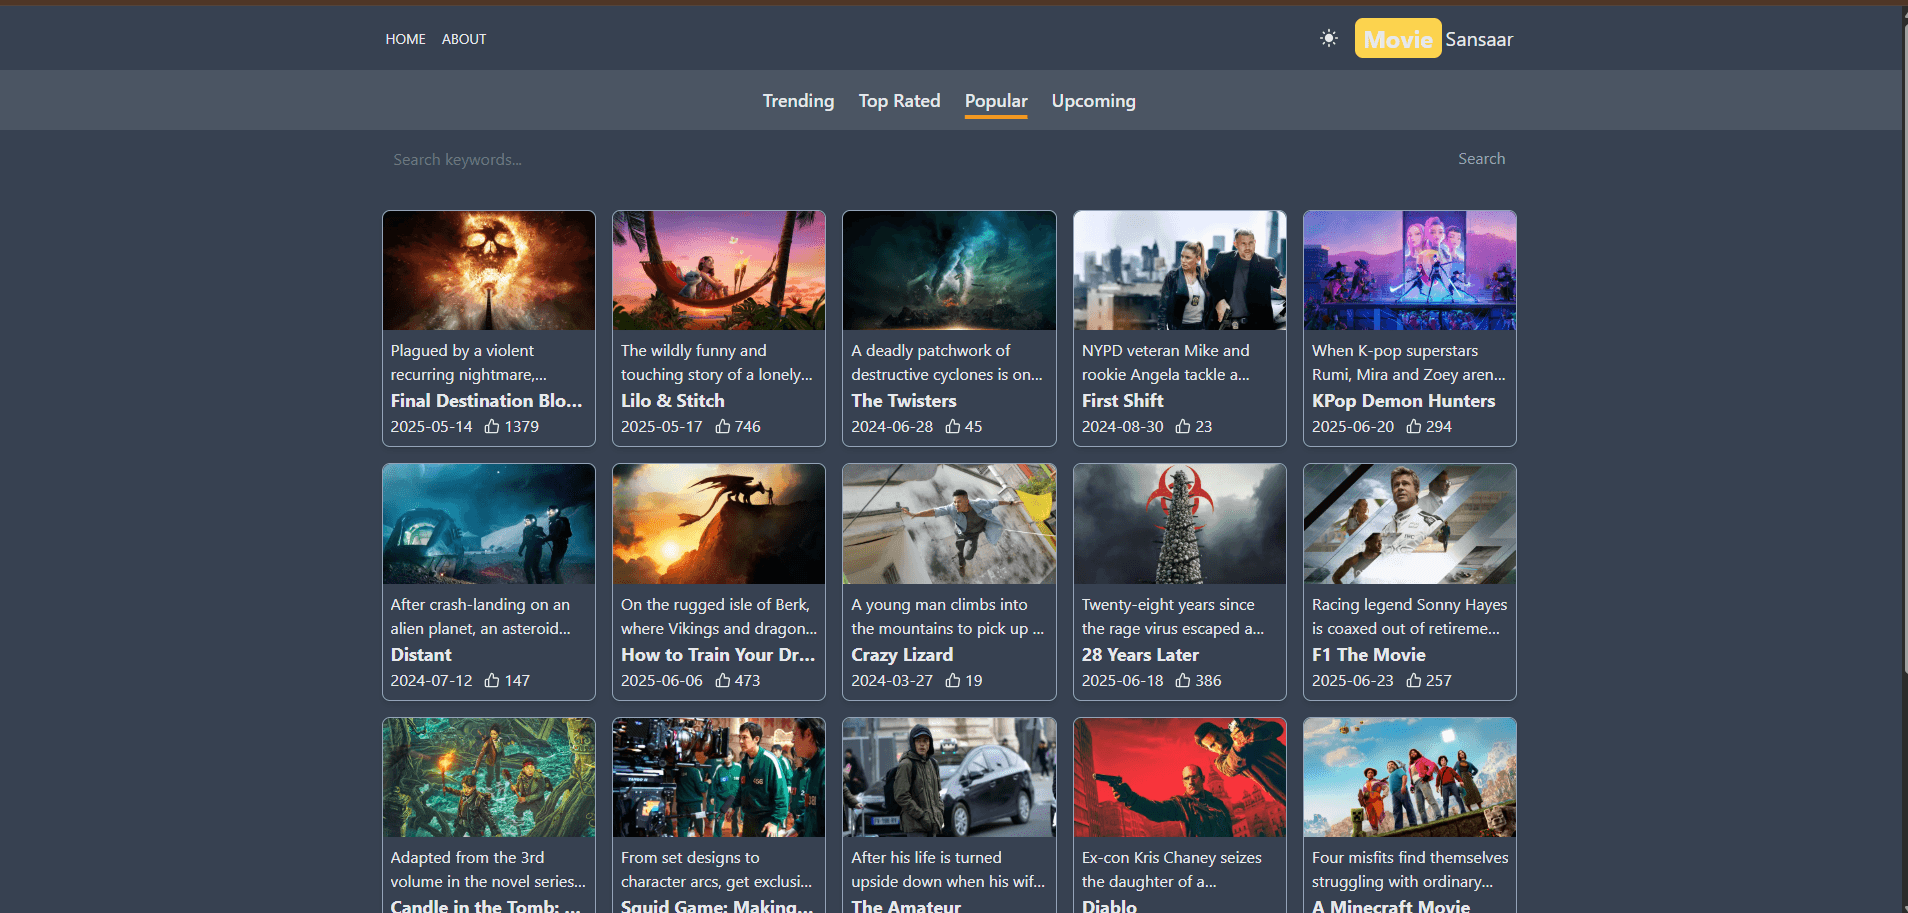Click the thumbs-up icon on The Twisters card
This screenshot has width=1908, height=913.
[x=953, y=426]
